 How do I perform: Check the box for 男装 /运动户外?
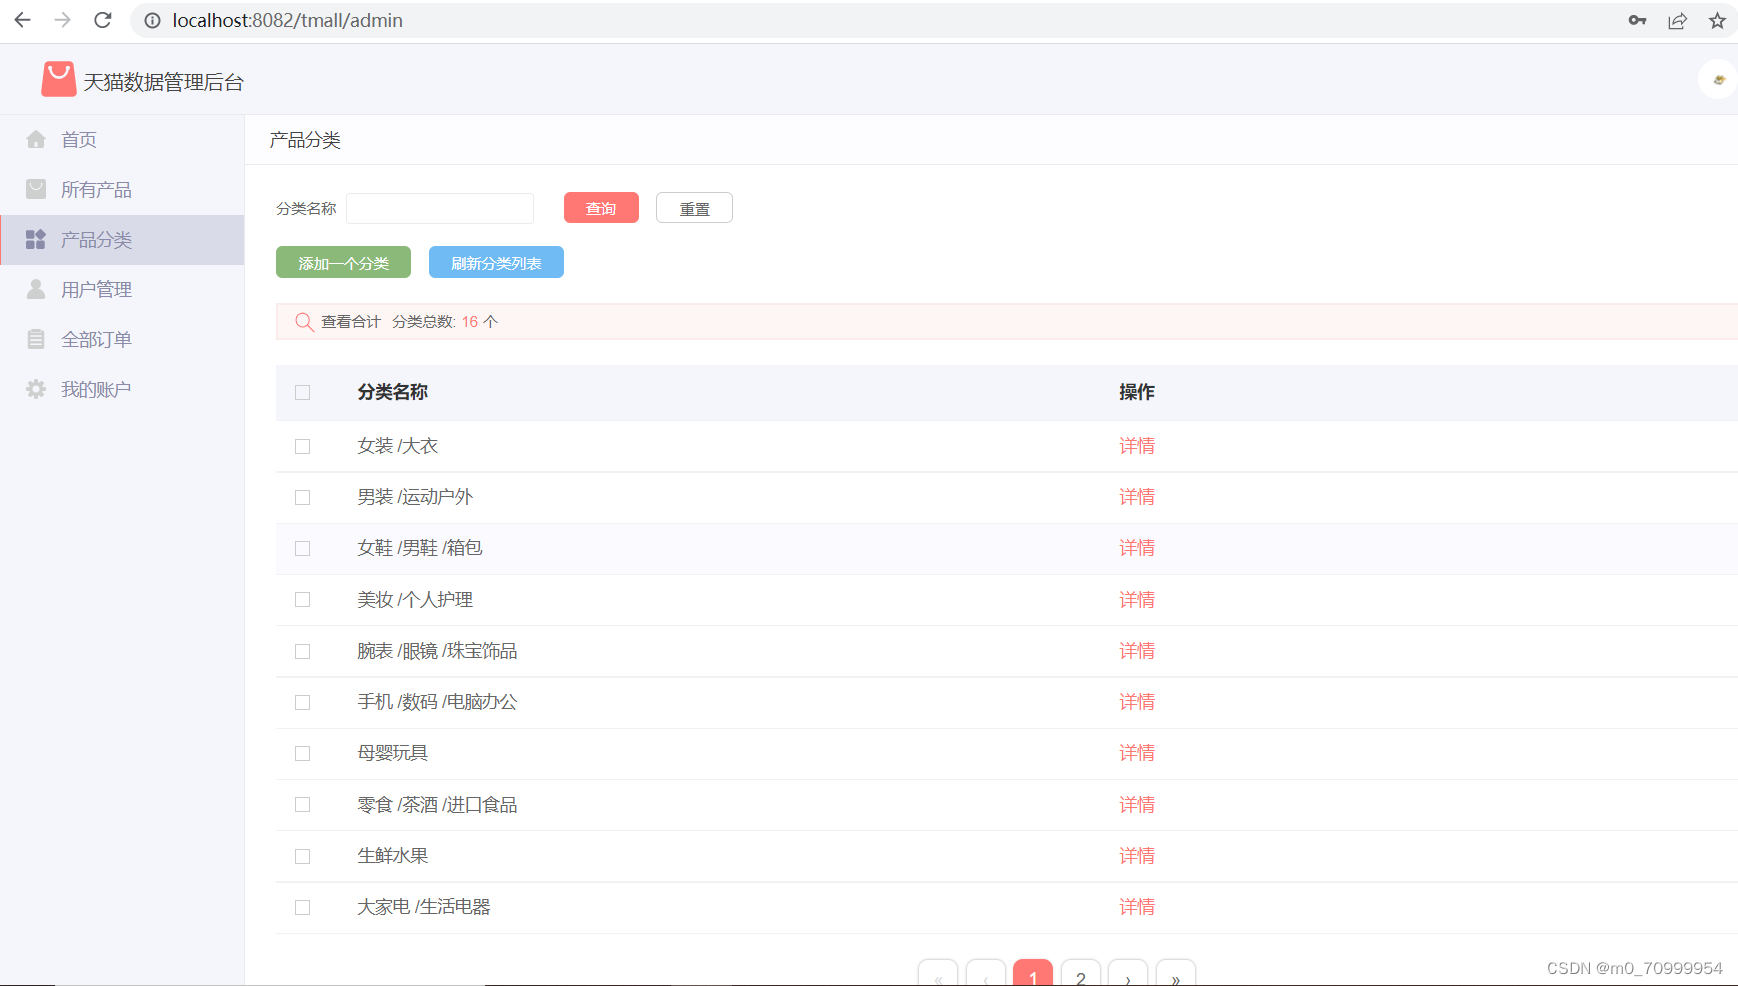[x=303, y=498]
